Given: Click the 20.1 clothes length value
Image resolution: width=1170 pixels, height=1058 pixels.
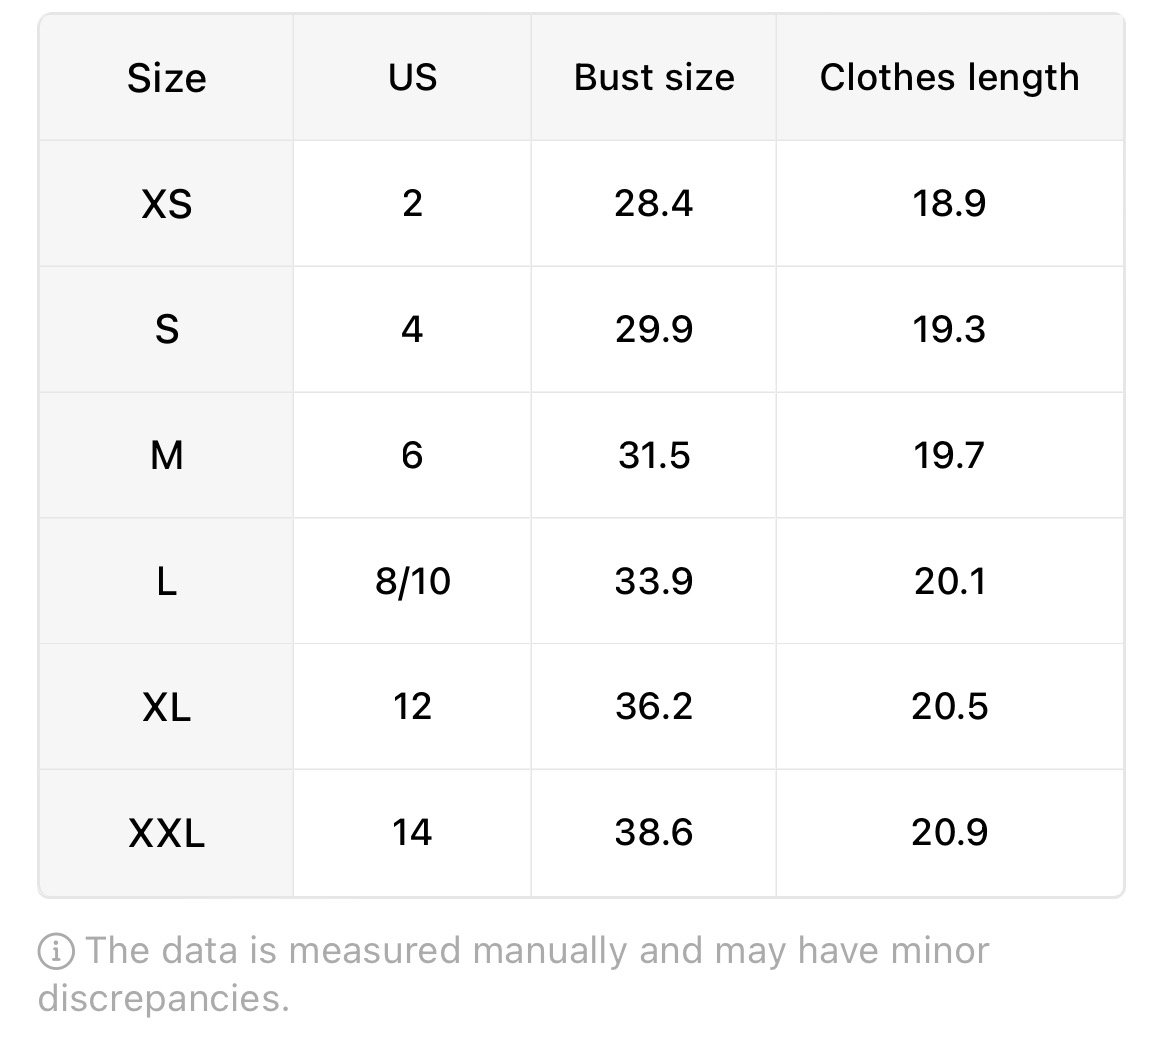Looking at the screenshot, I should (x=950, y=581).
